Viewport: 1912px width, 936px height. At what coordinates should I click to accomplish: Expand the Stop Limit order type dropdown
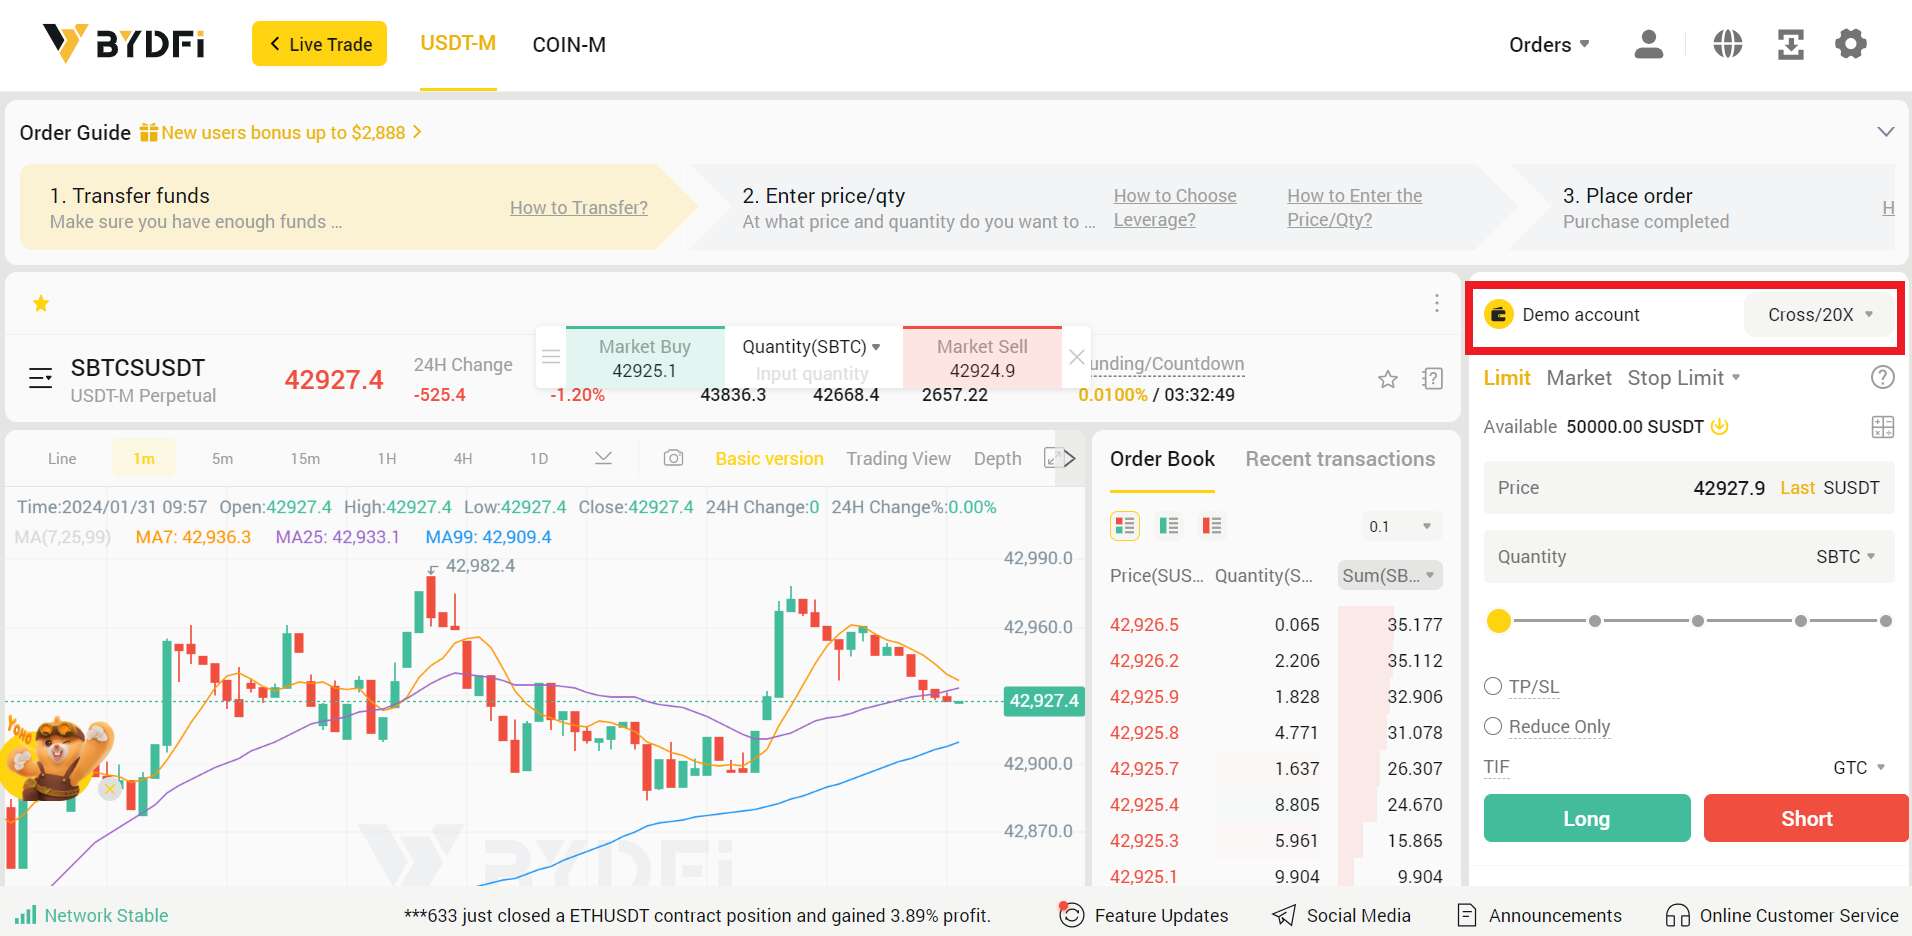coord(1684,377)
